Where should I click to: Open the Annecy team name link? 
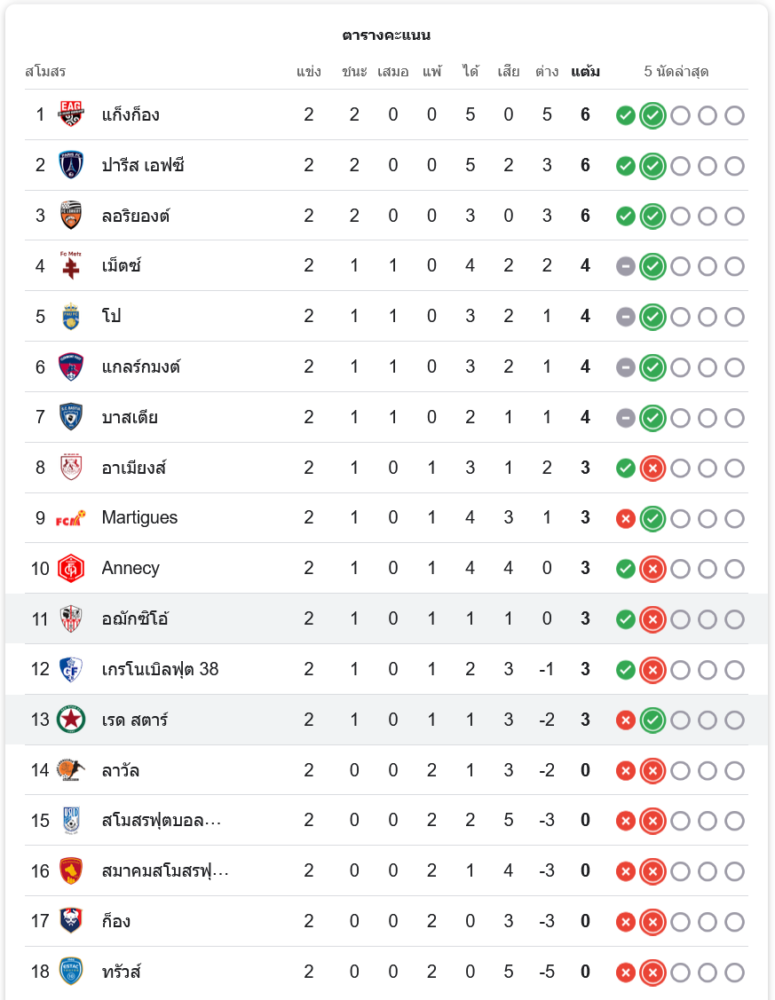pyautogui.click(x=131, y=568)
